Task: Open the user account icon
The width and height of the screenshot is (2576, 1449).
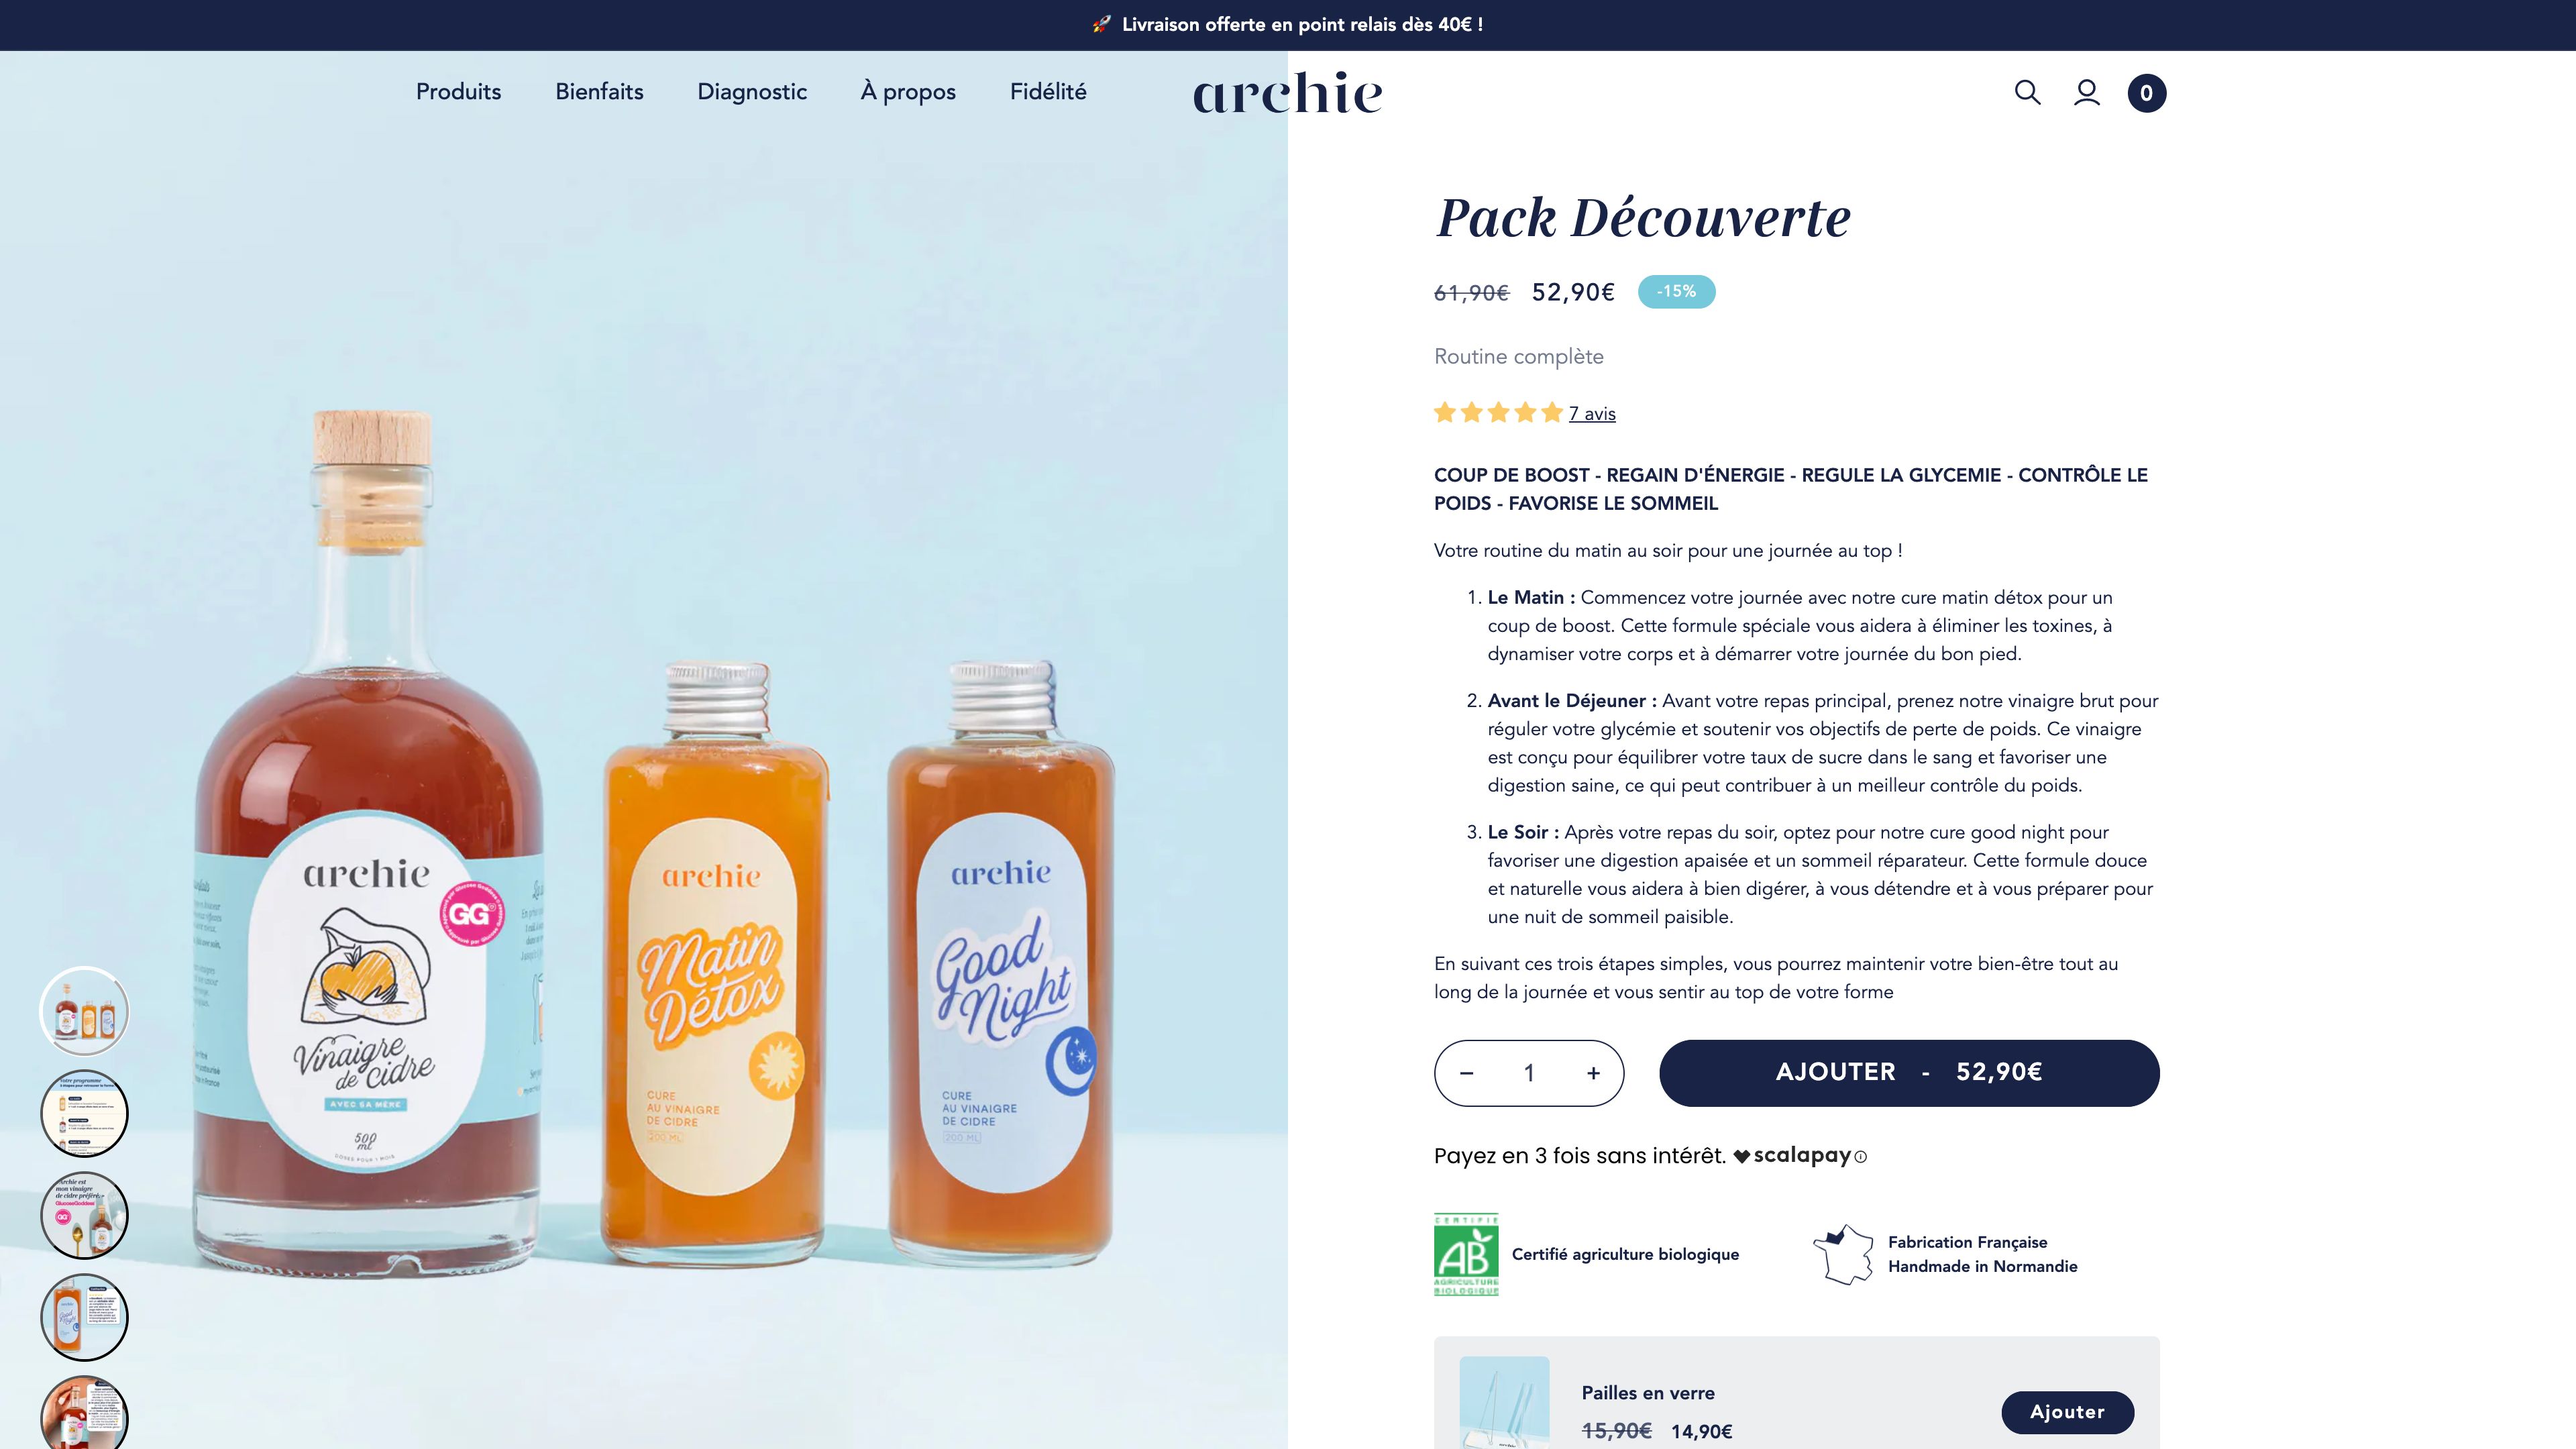Action: (x=2086, y=92)
